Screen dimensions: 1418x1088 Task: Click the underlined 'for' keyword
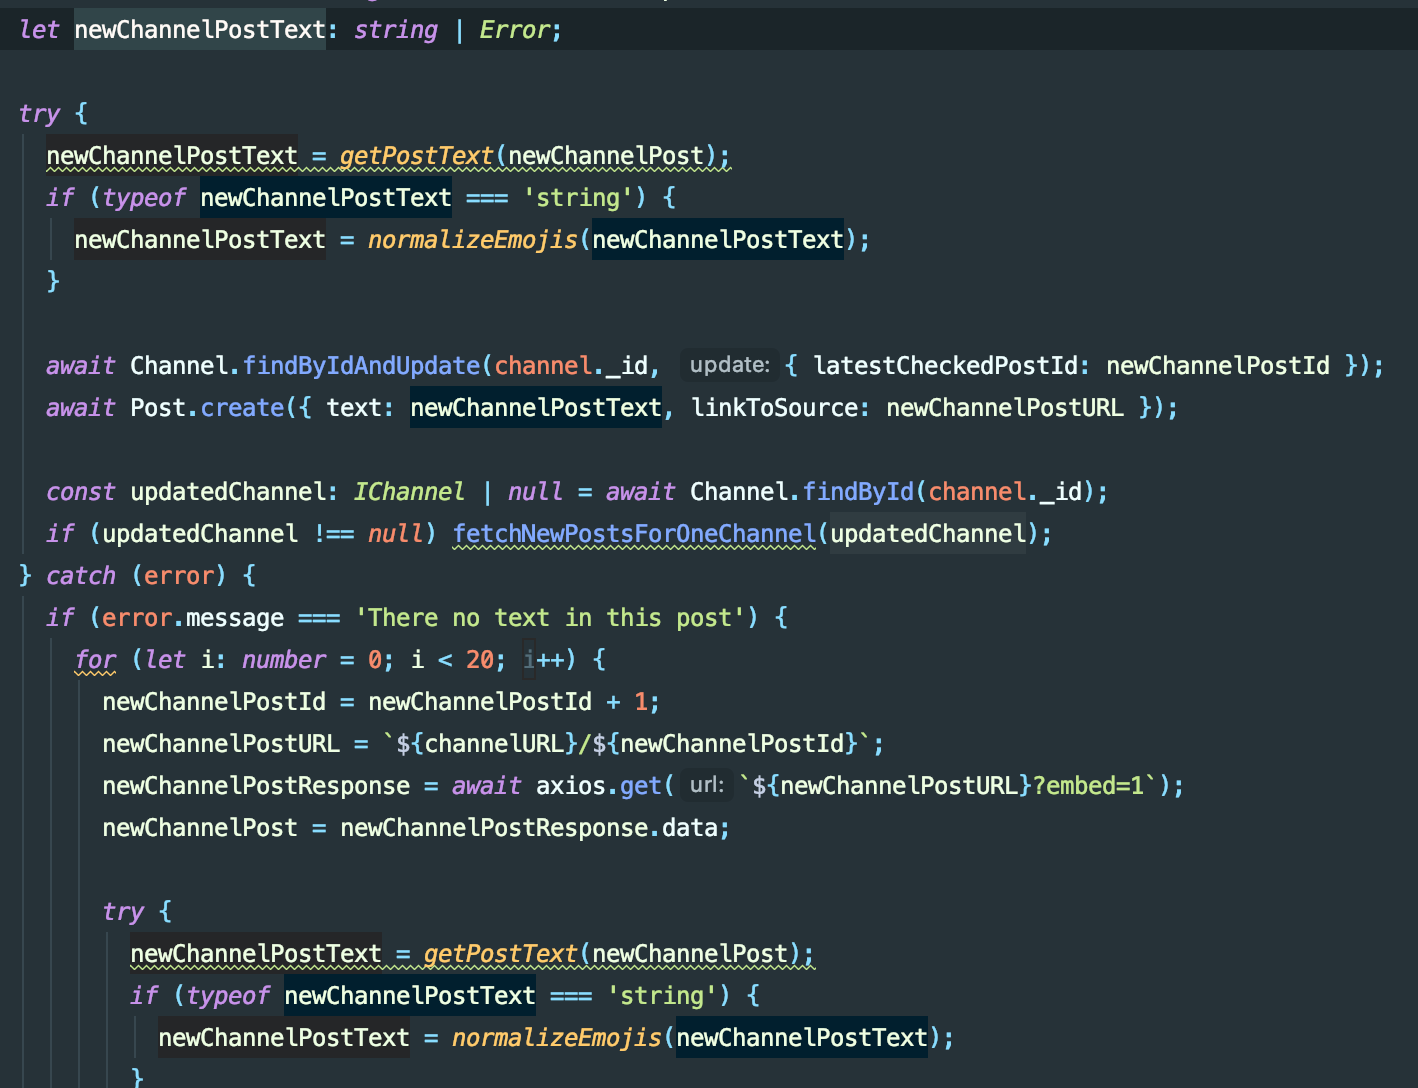click(x=95, y=659)
